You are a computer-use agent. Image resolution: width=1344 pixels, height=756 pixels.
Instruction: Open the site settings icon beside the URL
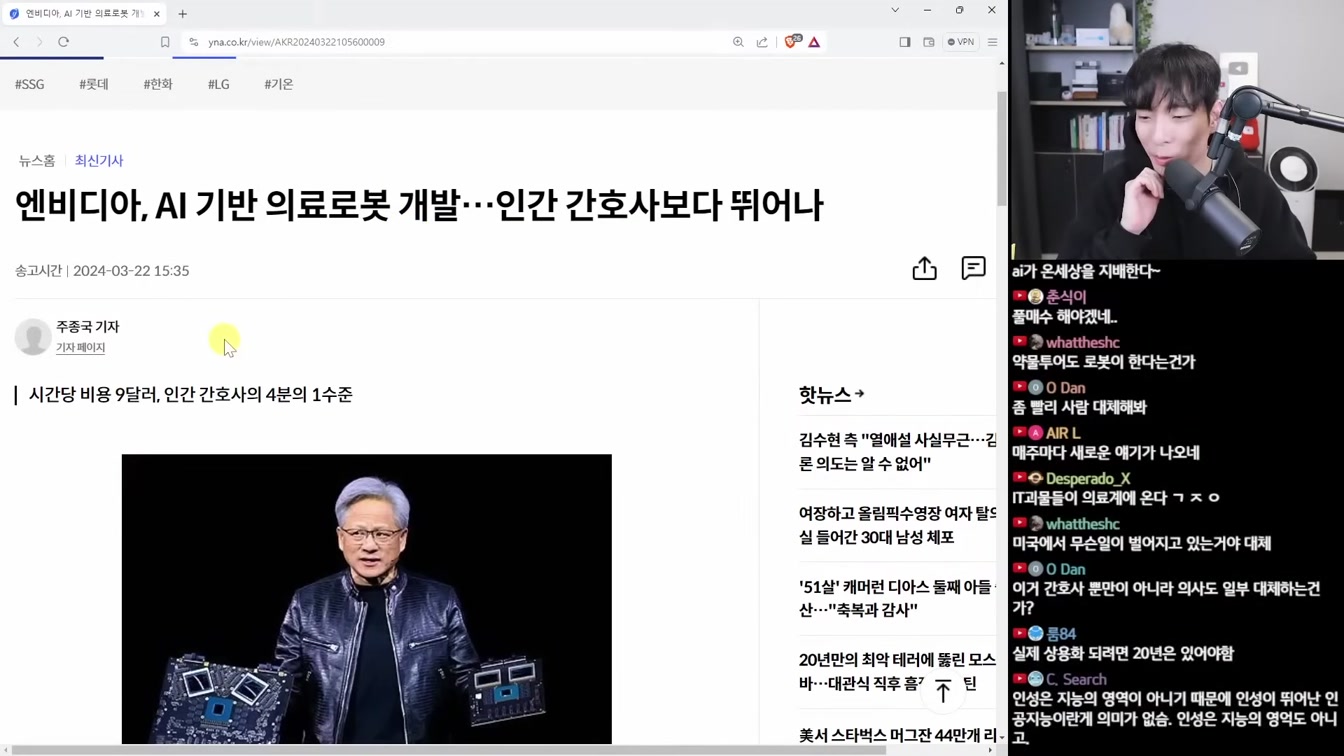pyautogui.click(x=194, y=42)
